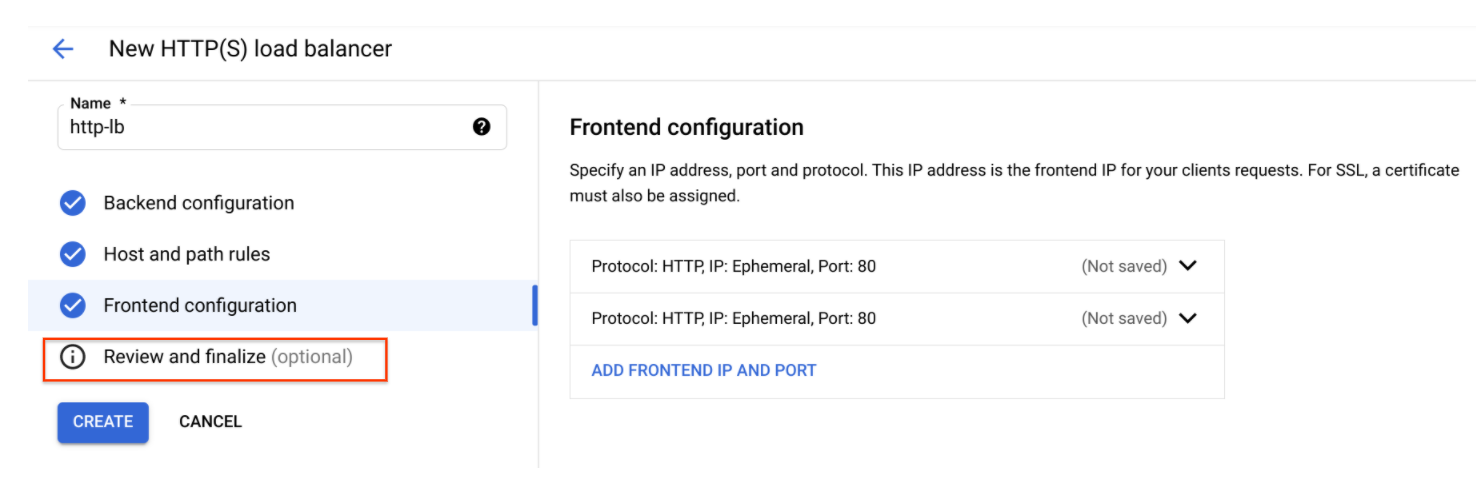Select the Host and path rules step
1476x482 pixels.
click(x=283, y=254)
